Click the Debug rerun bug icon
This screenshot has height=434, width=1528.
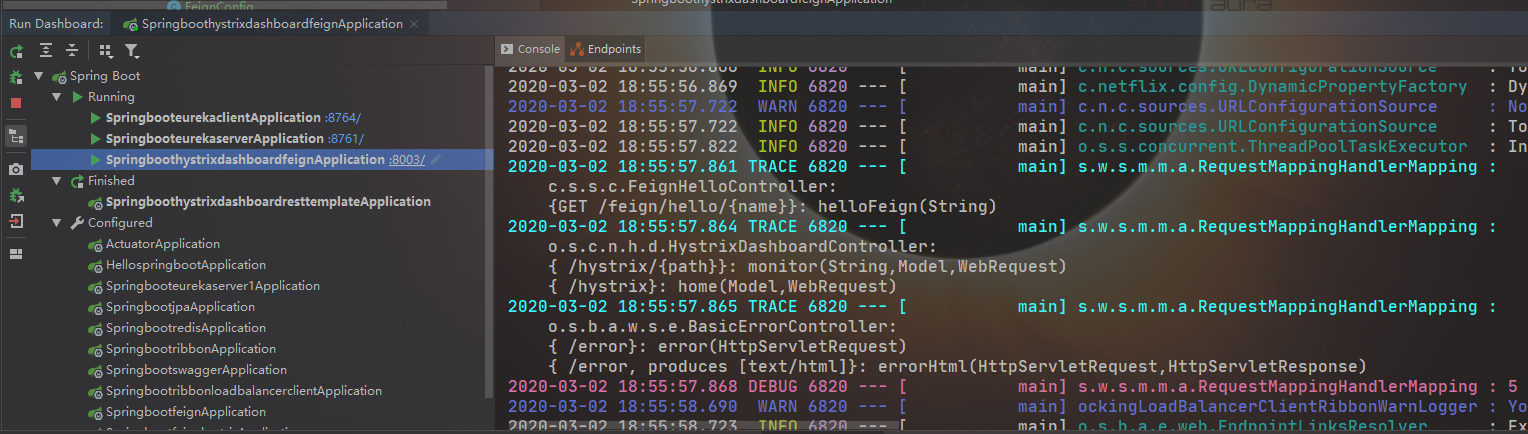click(x=16, y=77)
